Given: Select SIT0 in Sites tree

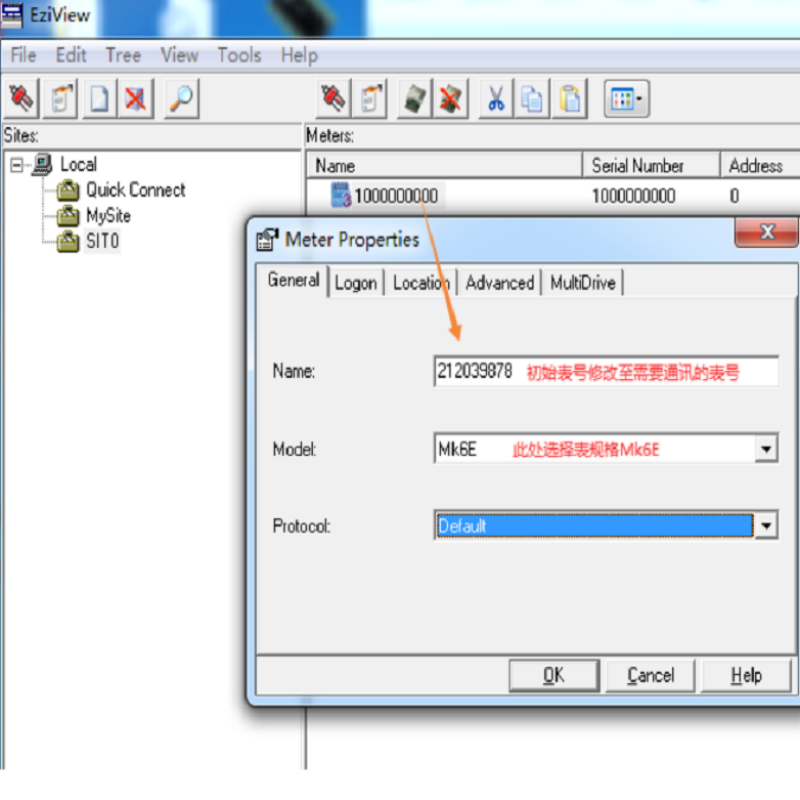Looking at the screenshot, I should pyautogui.click(x=103, y=241).
